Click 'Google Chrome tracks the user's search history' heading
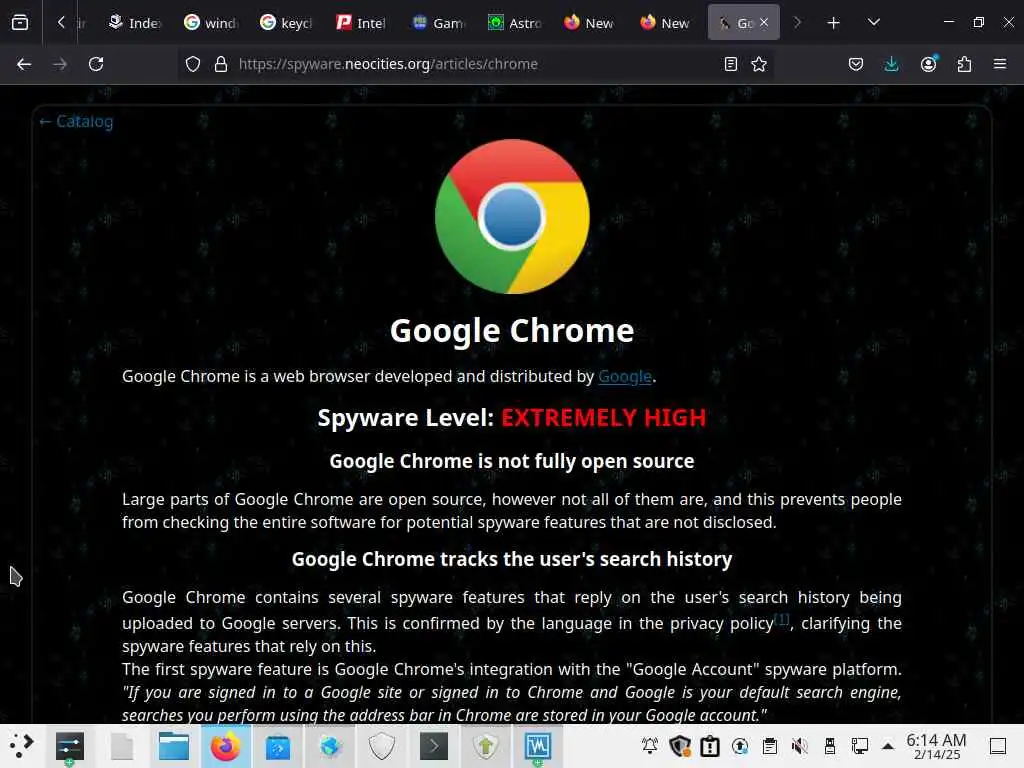1024x768 pixels. (x=512, y=559)
